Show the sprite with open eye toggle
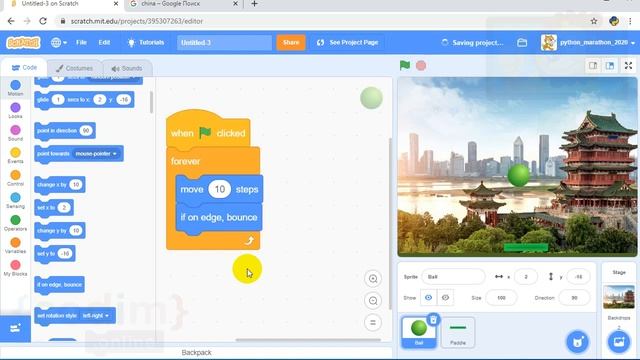This screenshot has height=360, width=640. pos(429,298)
